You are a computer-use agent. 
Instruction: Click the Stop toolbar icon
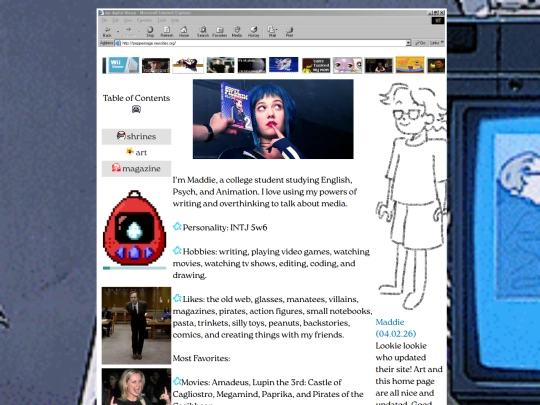coord(150,30)
